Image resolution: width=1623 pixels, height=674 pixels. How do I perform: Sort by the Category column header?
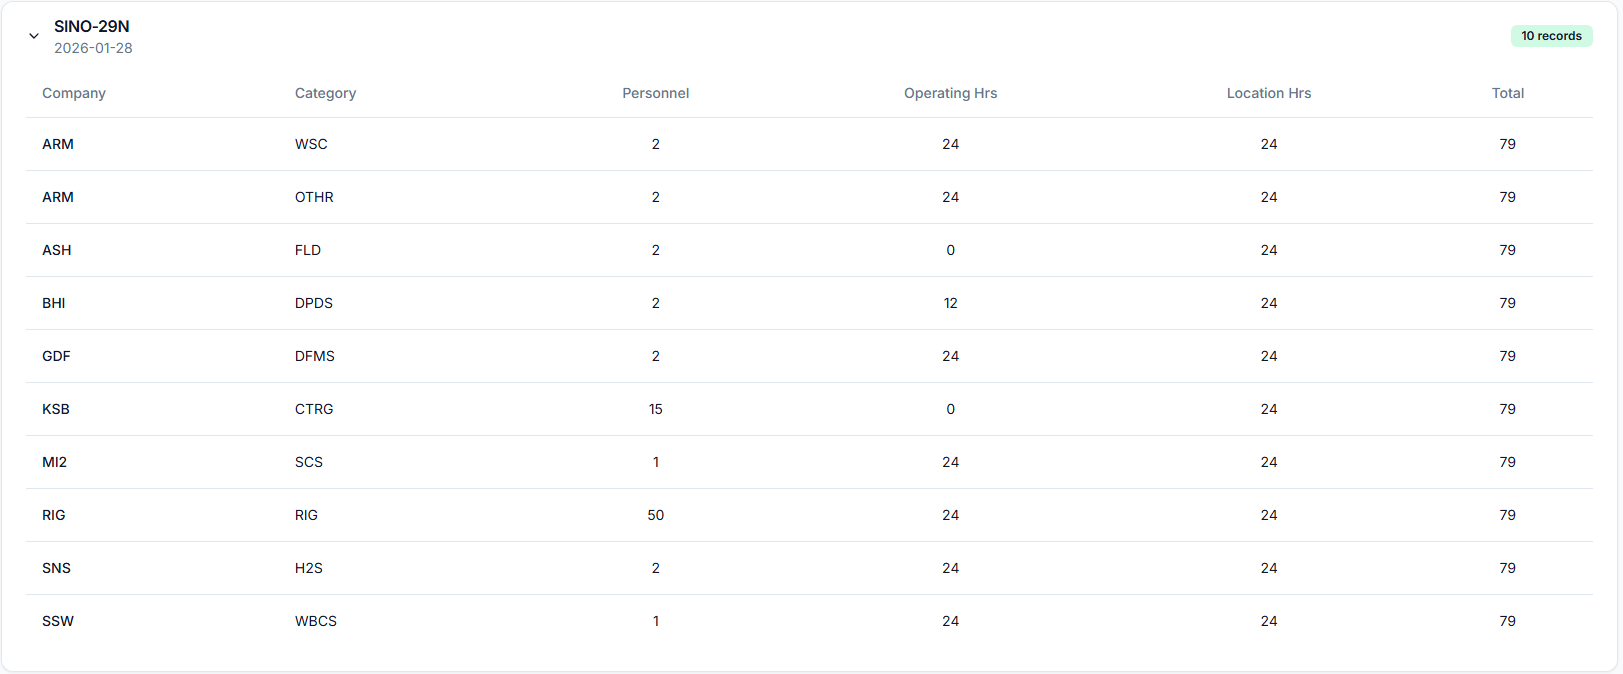point(325,93)
